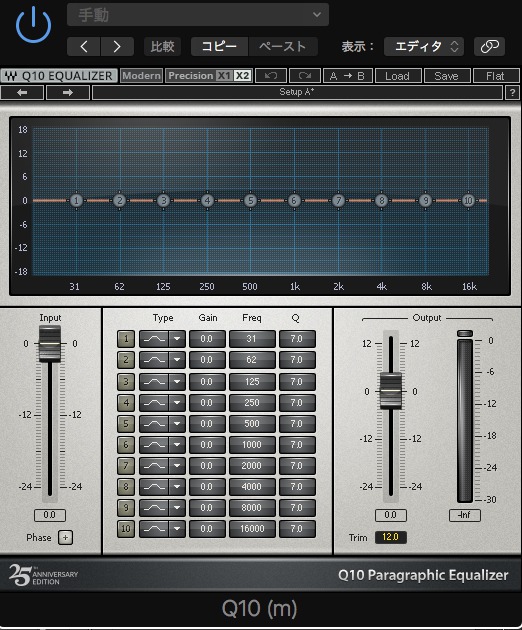The height and width of the screenshot is (630, 522).
Task: Click the Waves Q10 EQUALIZER logo
Action: (x=59, y=76)
